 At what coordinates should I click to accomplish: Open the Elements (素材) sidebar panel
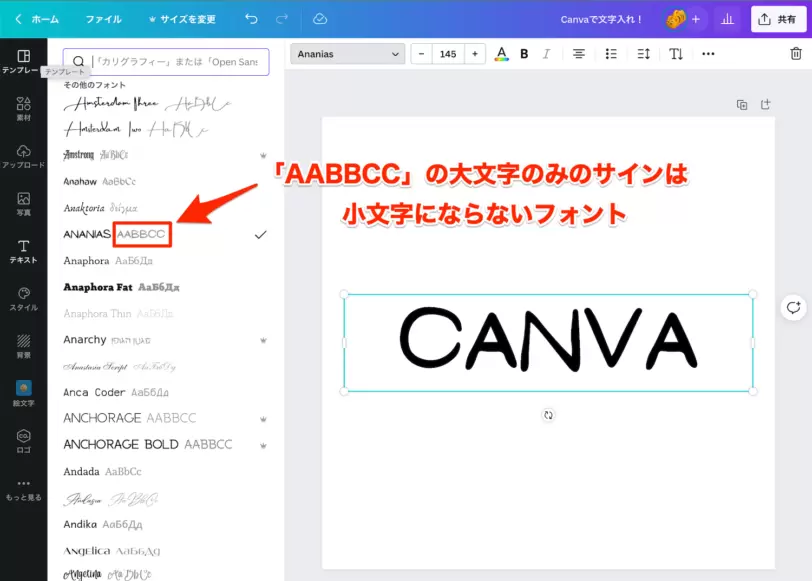click(23, 109)
